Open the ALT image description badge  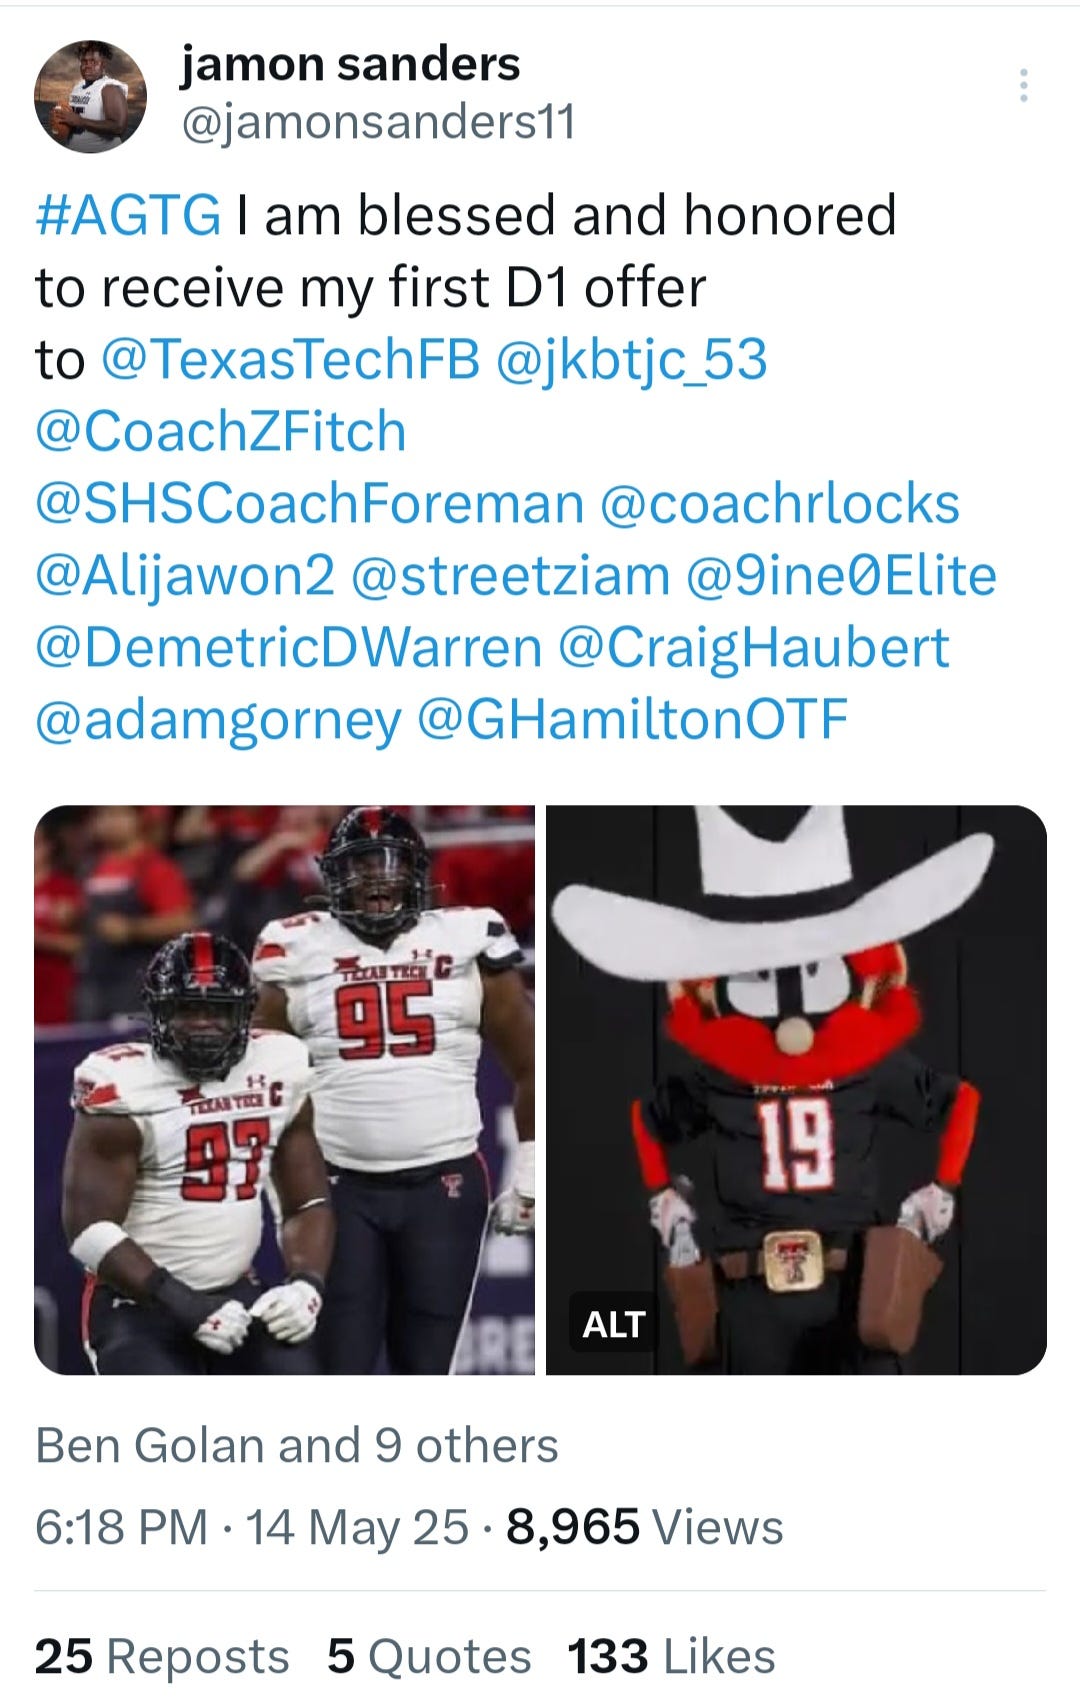(x=613, y=1323)
